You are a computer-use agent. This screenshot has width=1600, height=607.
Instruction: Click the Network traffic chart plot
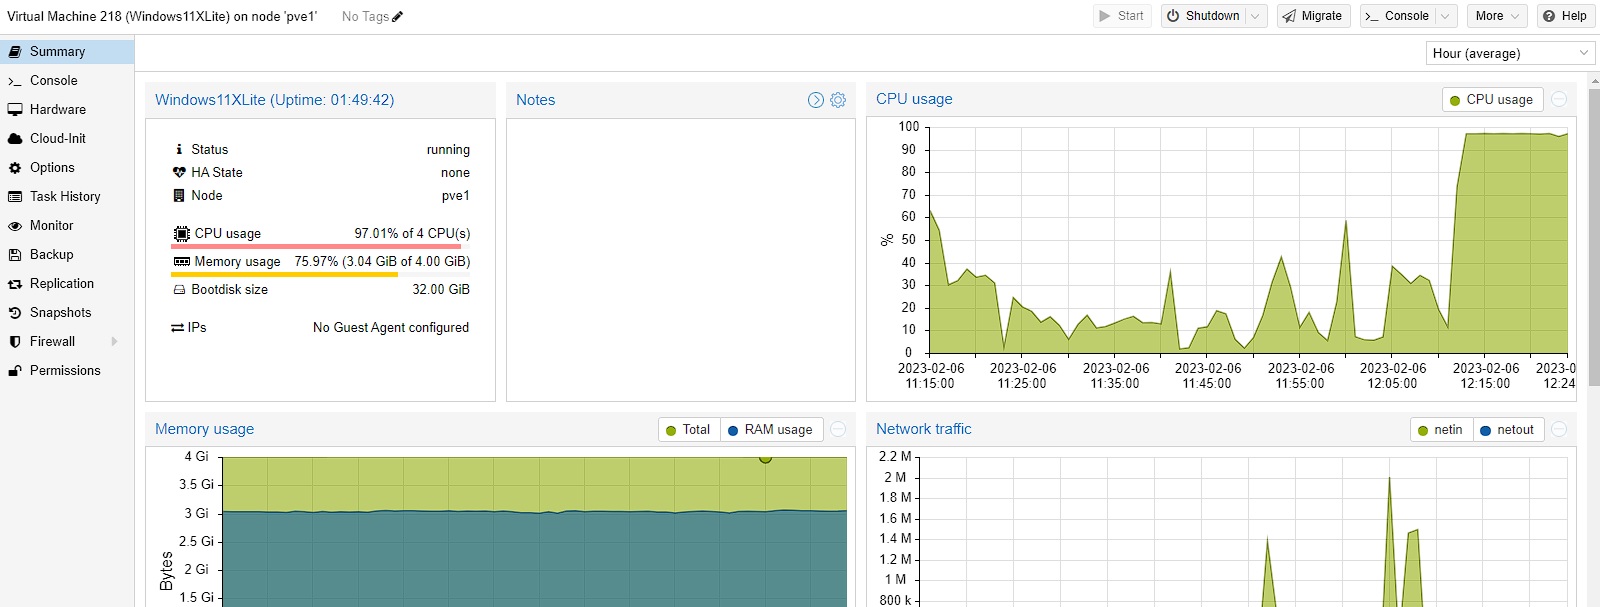pyautogui.click(x=1243, y=532)
